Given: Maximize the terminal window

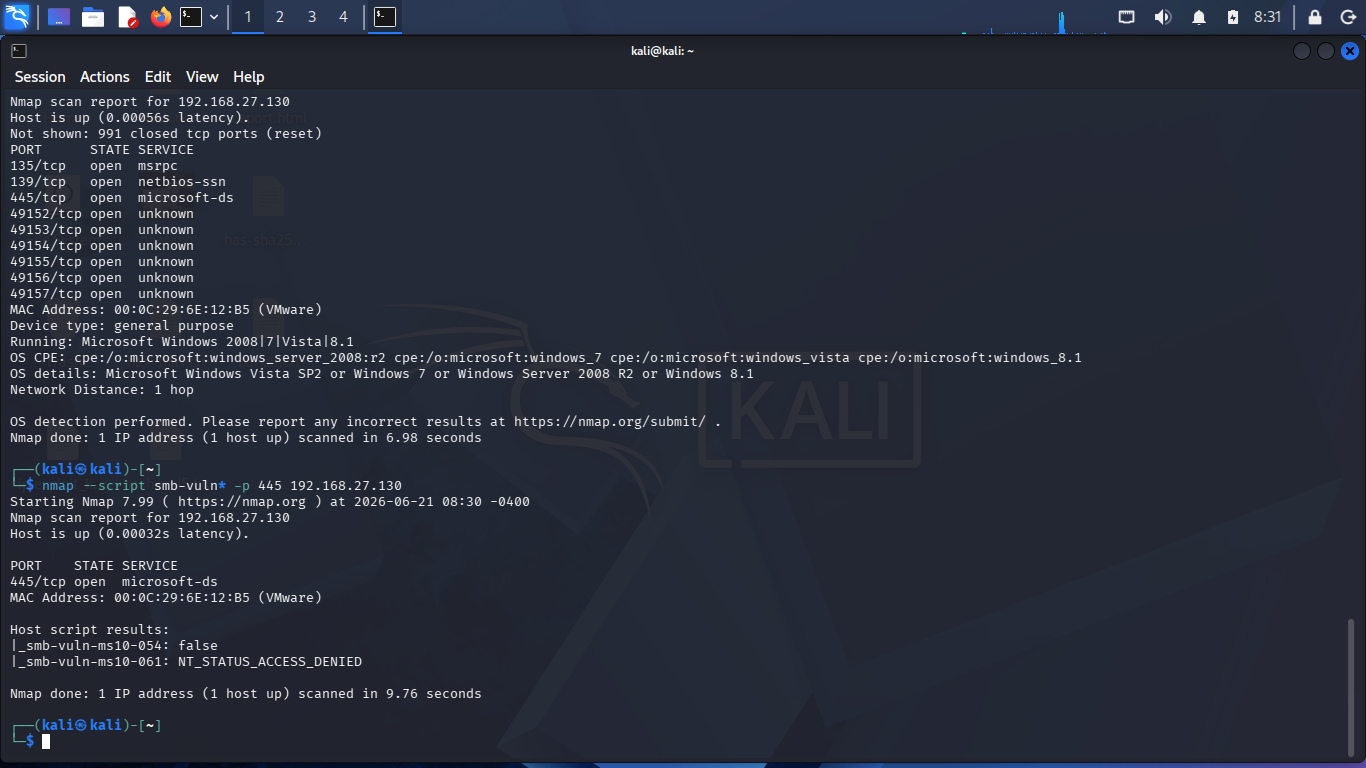Looking at the screenshot, I should [x=1325, y=51].
